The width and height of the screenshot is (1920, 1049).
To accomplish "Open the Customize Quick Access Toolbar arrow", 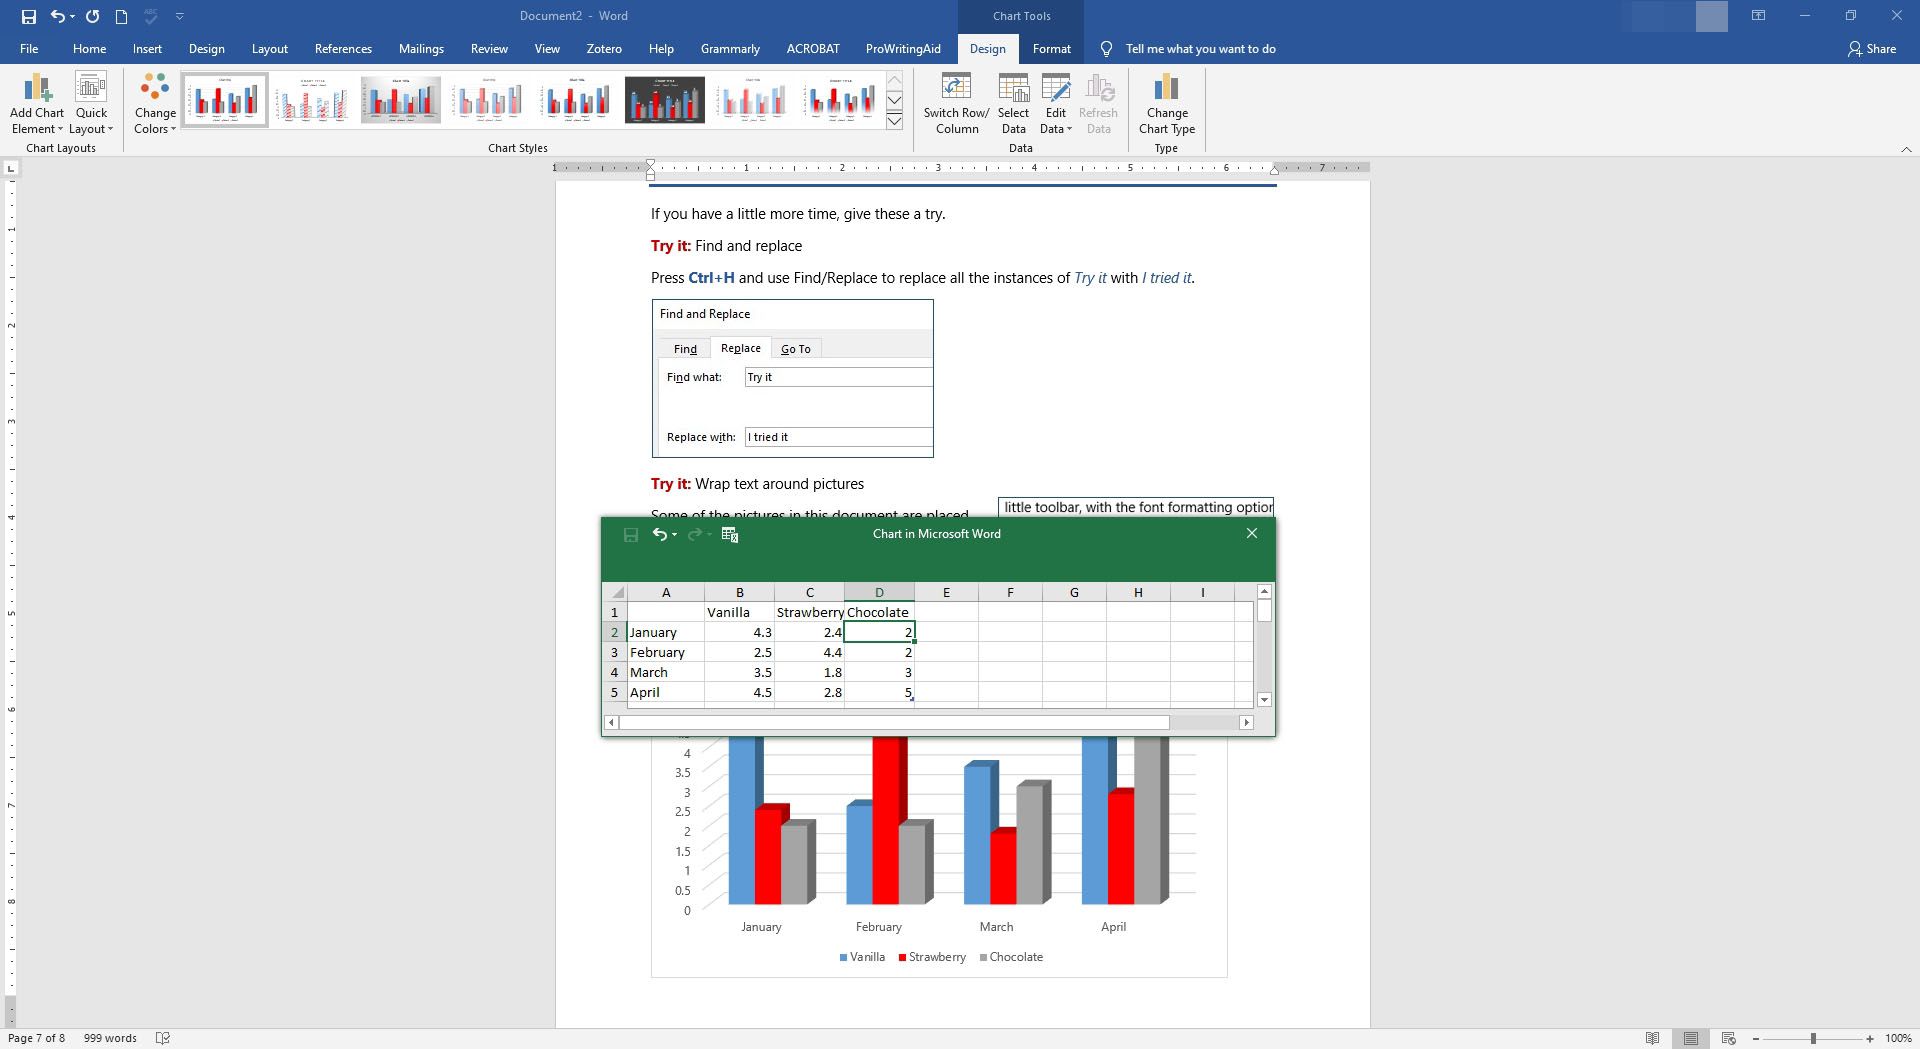I will [180, 16].
